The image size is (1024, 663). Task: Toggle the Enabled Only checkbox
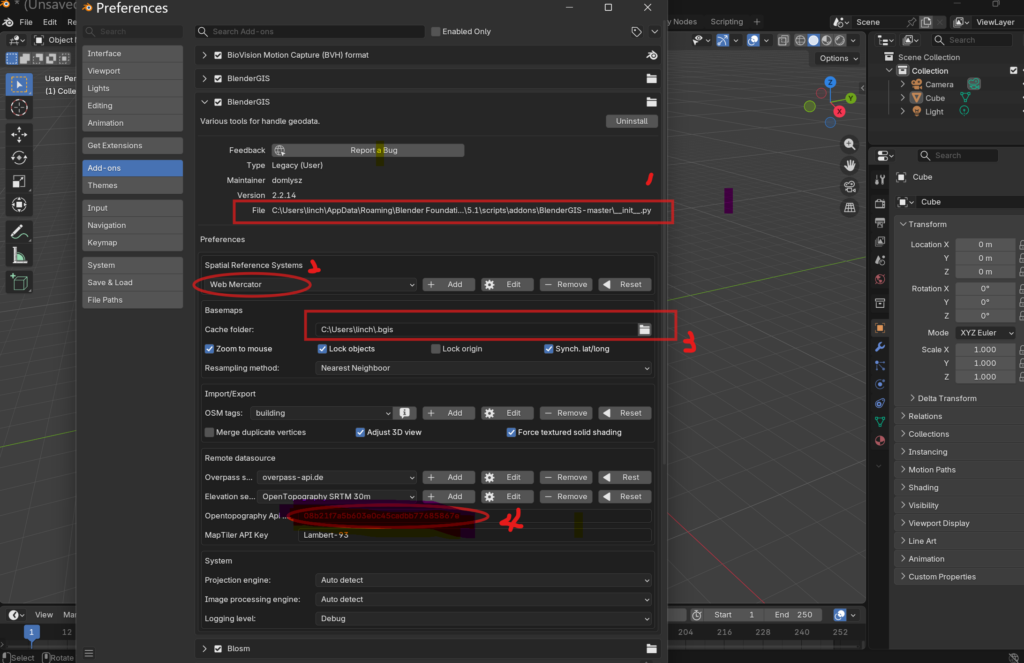436,31
